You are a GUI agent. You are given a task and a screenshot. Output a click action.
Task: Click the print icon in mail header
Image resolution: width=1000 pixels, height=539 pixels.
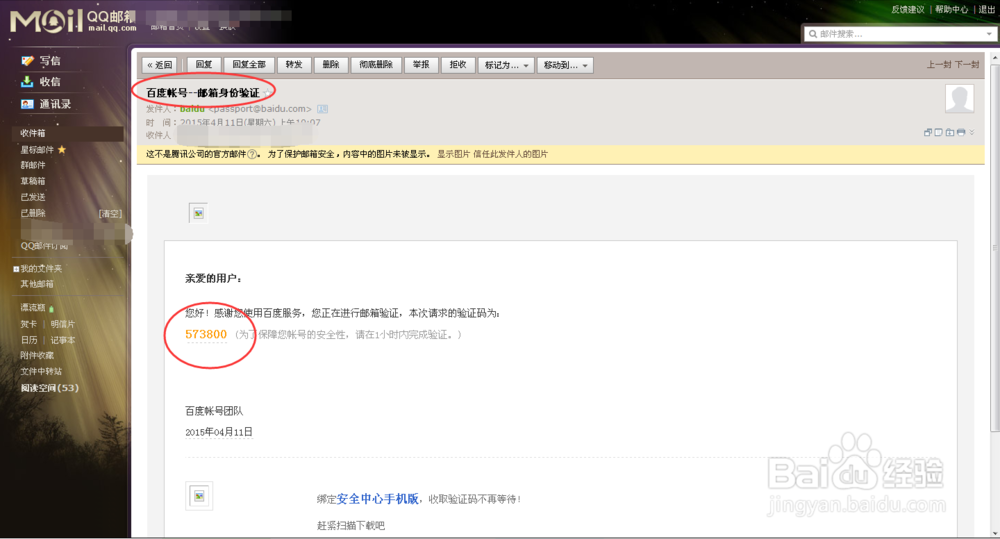tap(961, 132)
